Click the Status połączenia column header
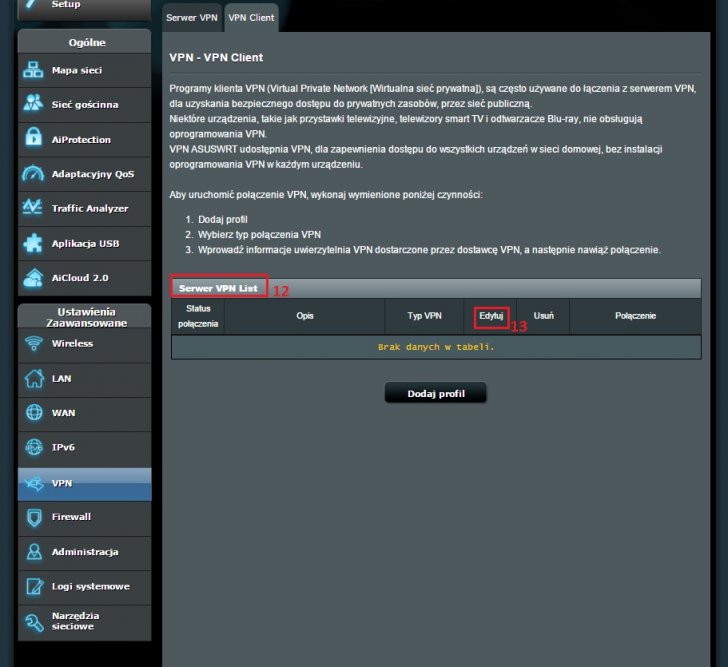 pos(198,316)
